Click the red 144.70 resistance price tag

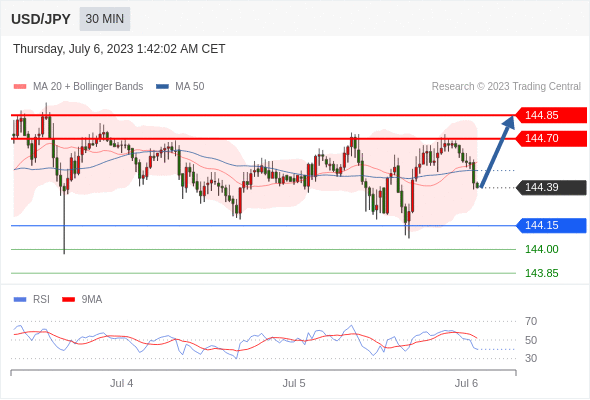(550, 138)
